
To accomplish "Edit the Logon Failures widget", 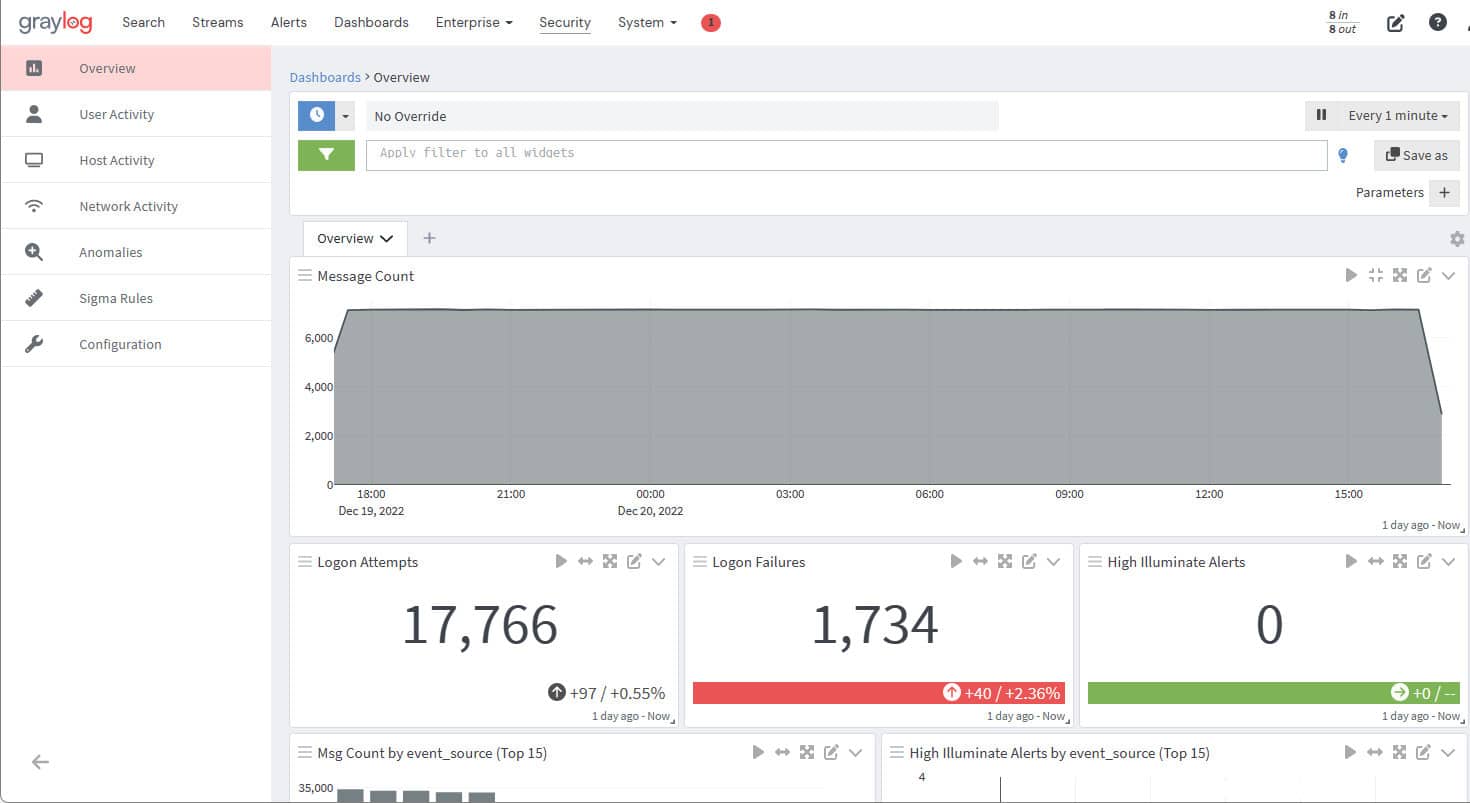I will (x=1029, y=561).
